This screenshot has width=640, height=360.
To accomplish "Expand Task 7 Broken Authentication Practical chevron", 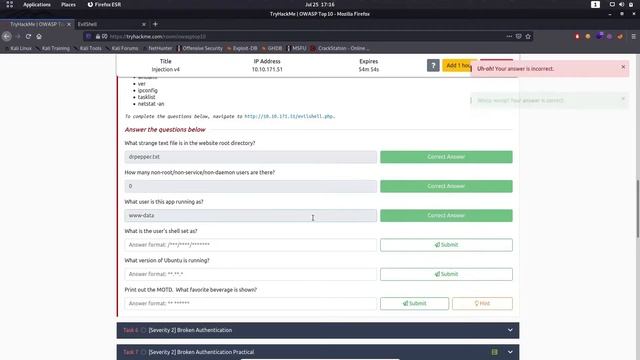I will click(x=510, y=352).
